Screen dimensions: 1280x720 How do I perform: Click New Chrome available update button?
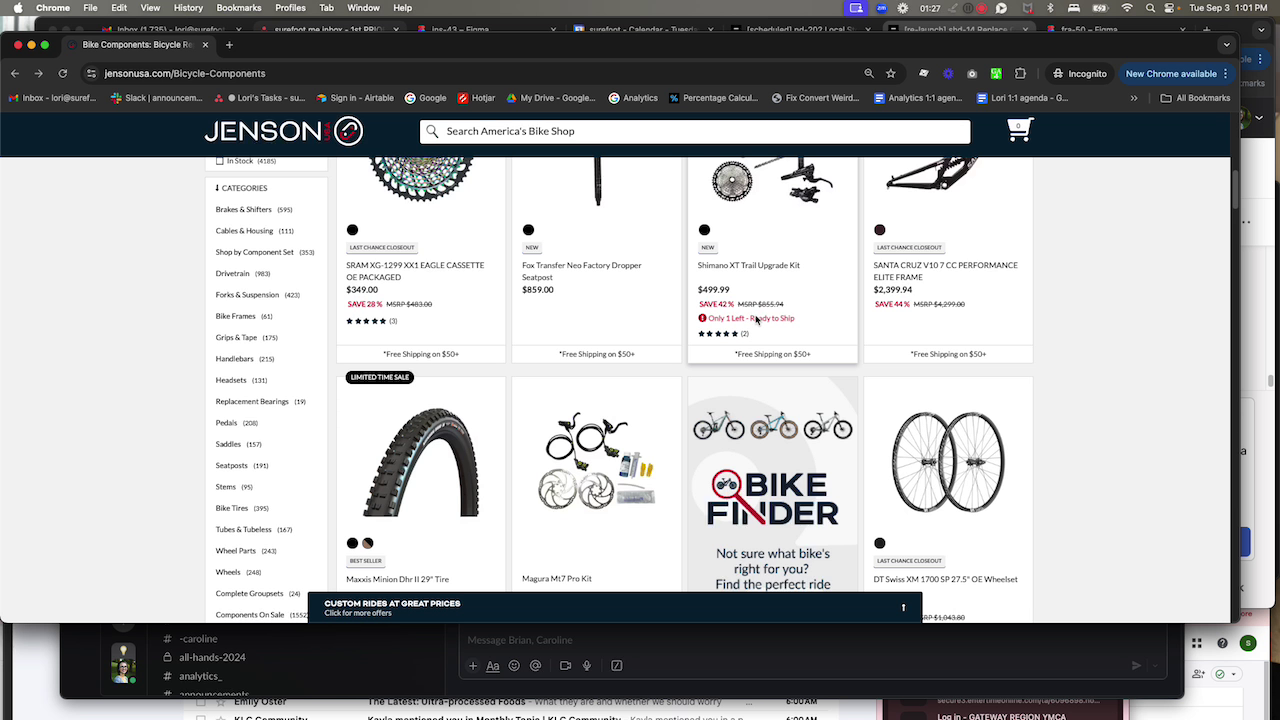pos(1177,73)
